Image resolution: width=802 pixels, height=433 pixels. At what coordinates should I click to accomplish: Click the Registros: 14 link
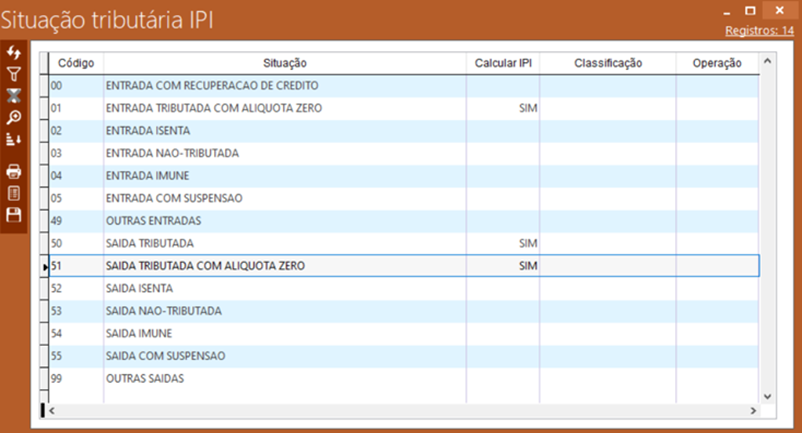[x=759, y=31]
